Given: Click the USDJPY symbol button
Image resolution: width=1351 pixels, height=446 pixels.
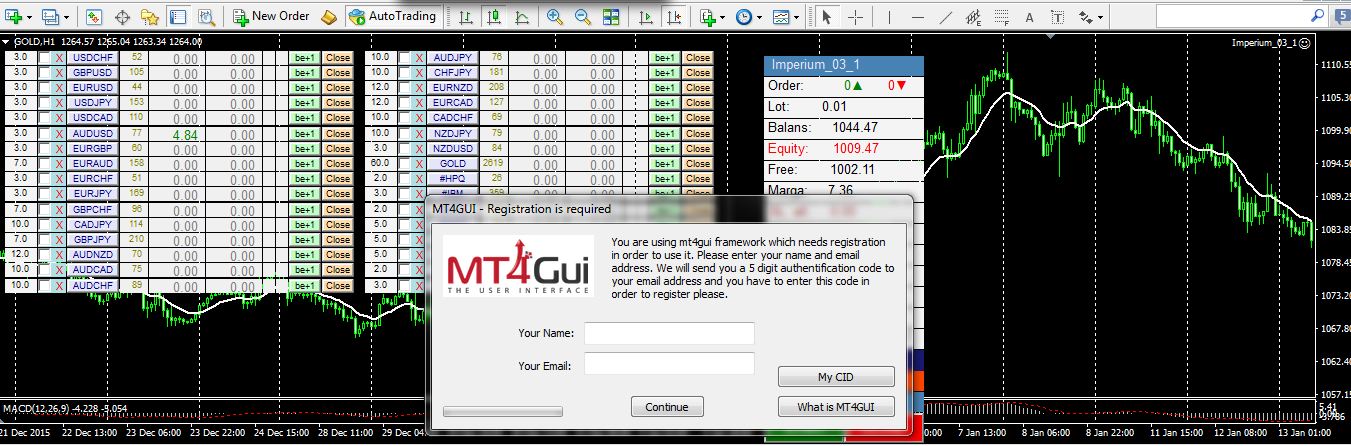Looking at the screenshot, I should 93,103.
